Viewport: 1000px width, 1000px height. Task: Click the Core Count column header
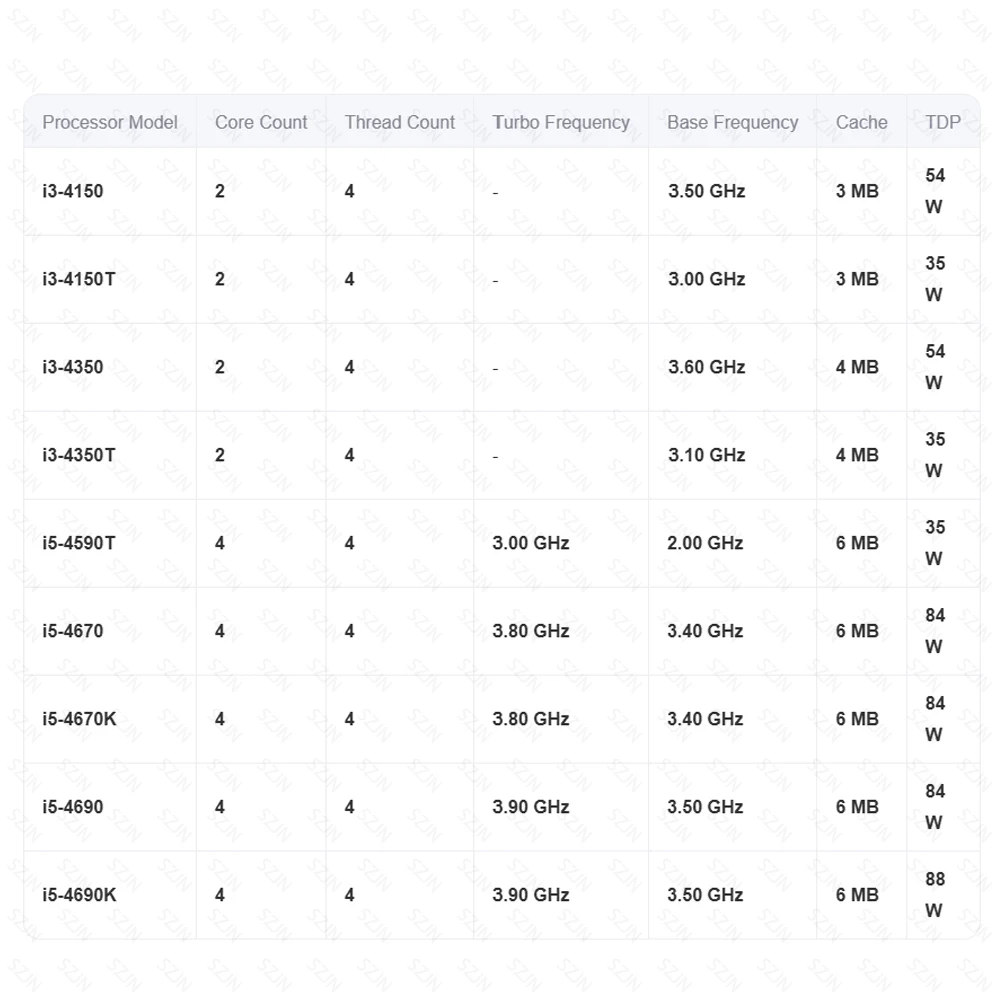pyautogui.click(x=261, y=122)
